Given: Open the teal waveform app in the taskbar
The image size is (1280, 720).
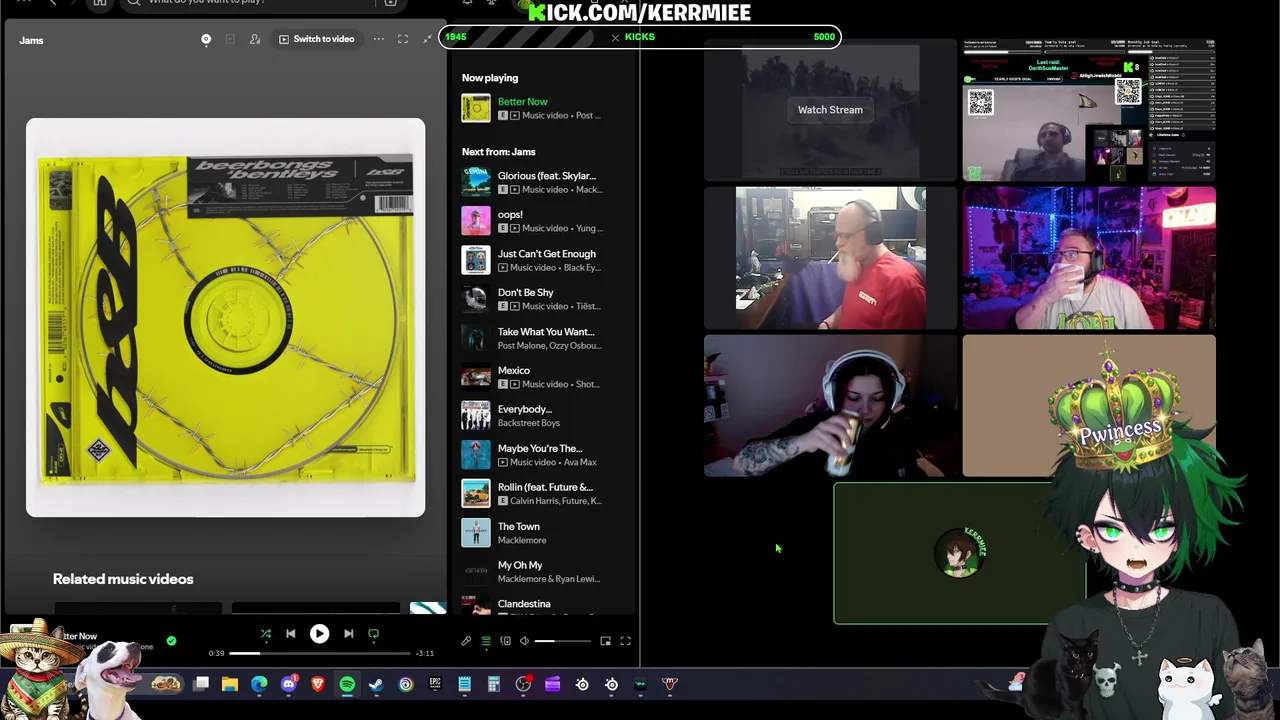Looking at the screenshot, I should (640, 684).
